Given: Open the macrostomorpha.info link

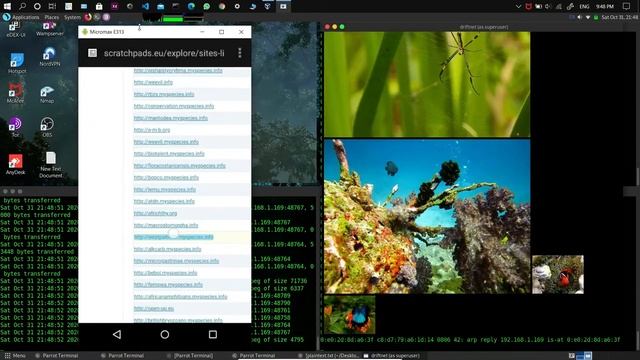Looking at the screenshot, I should click(x=166, y=225).
